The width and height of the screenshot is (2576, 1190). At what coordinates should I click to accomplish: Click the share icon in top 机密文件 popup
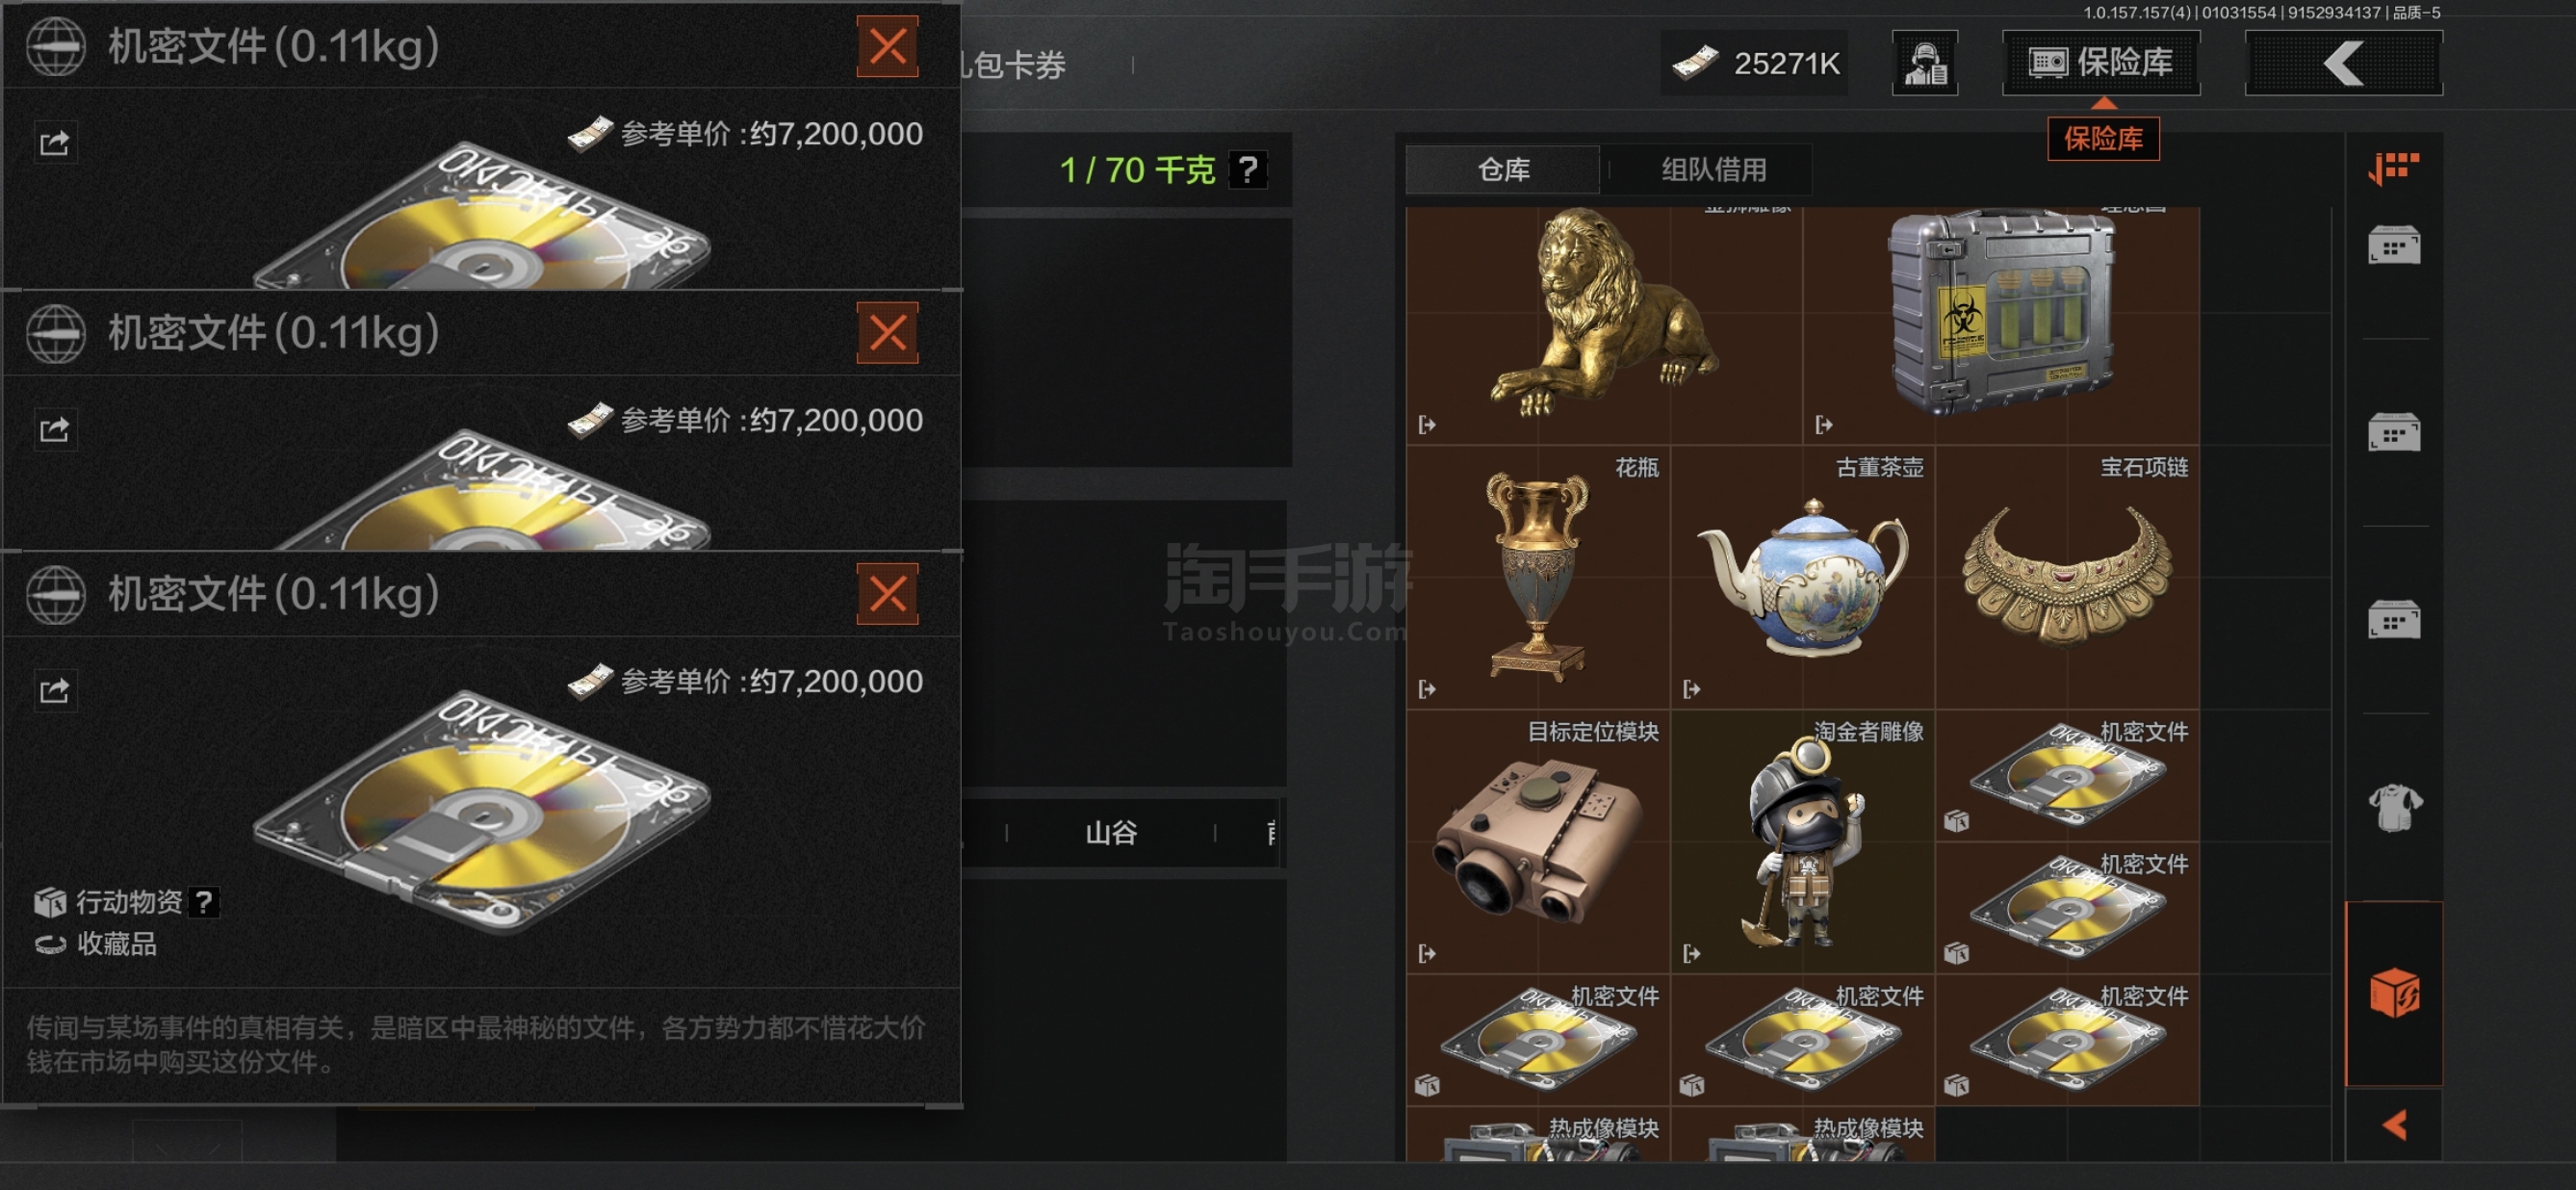[x=54, y=143]
